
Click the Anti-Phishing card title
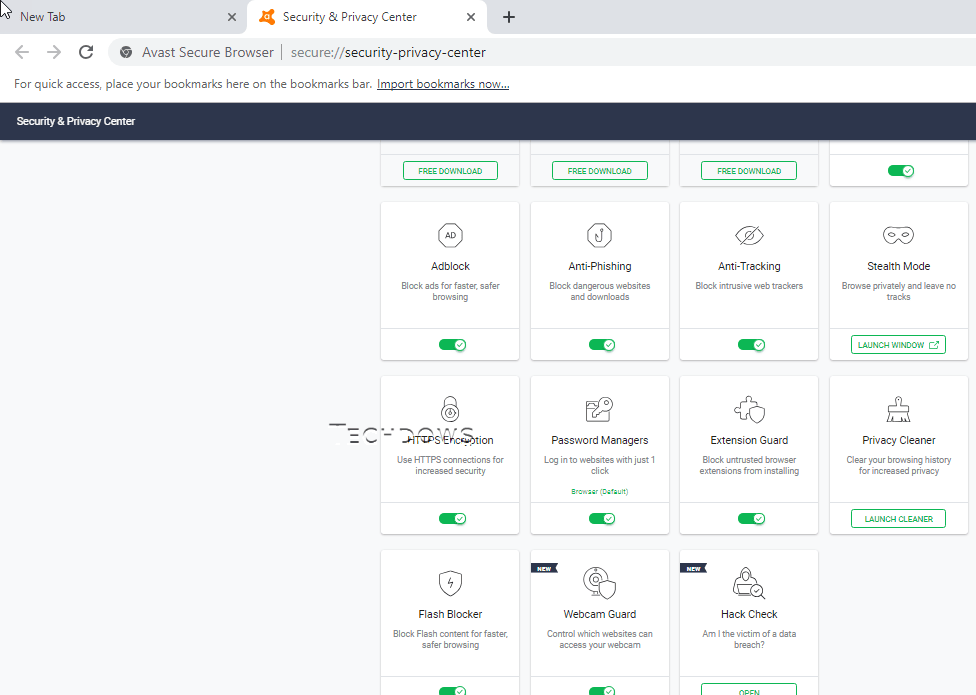599,266
